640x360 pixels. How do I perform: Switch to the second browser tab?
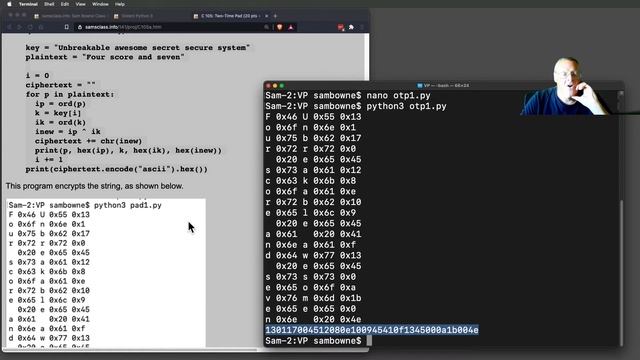135,16
